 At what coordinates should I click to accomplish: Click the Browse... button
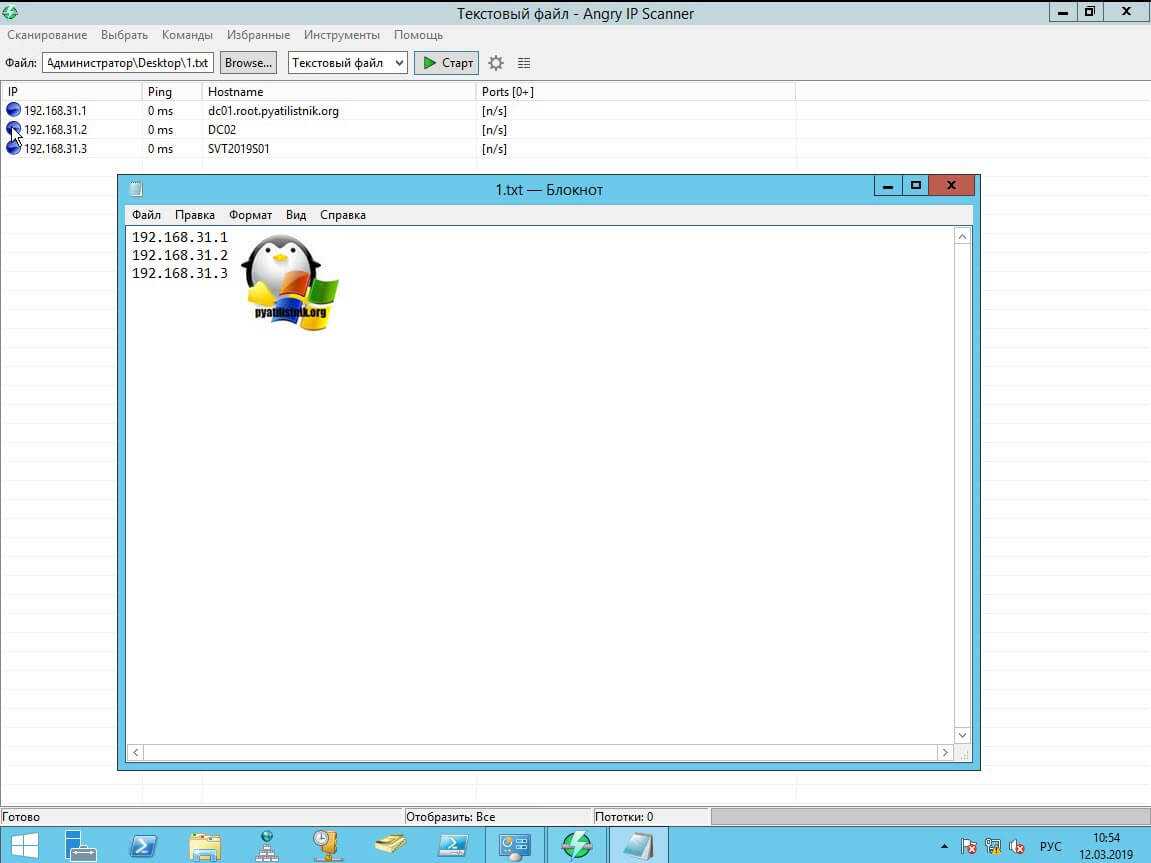pyautogui.click(x=248, y=63)
